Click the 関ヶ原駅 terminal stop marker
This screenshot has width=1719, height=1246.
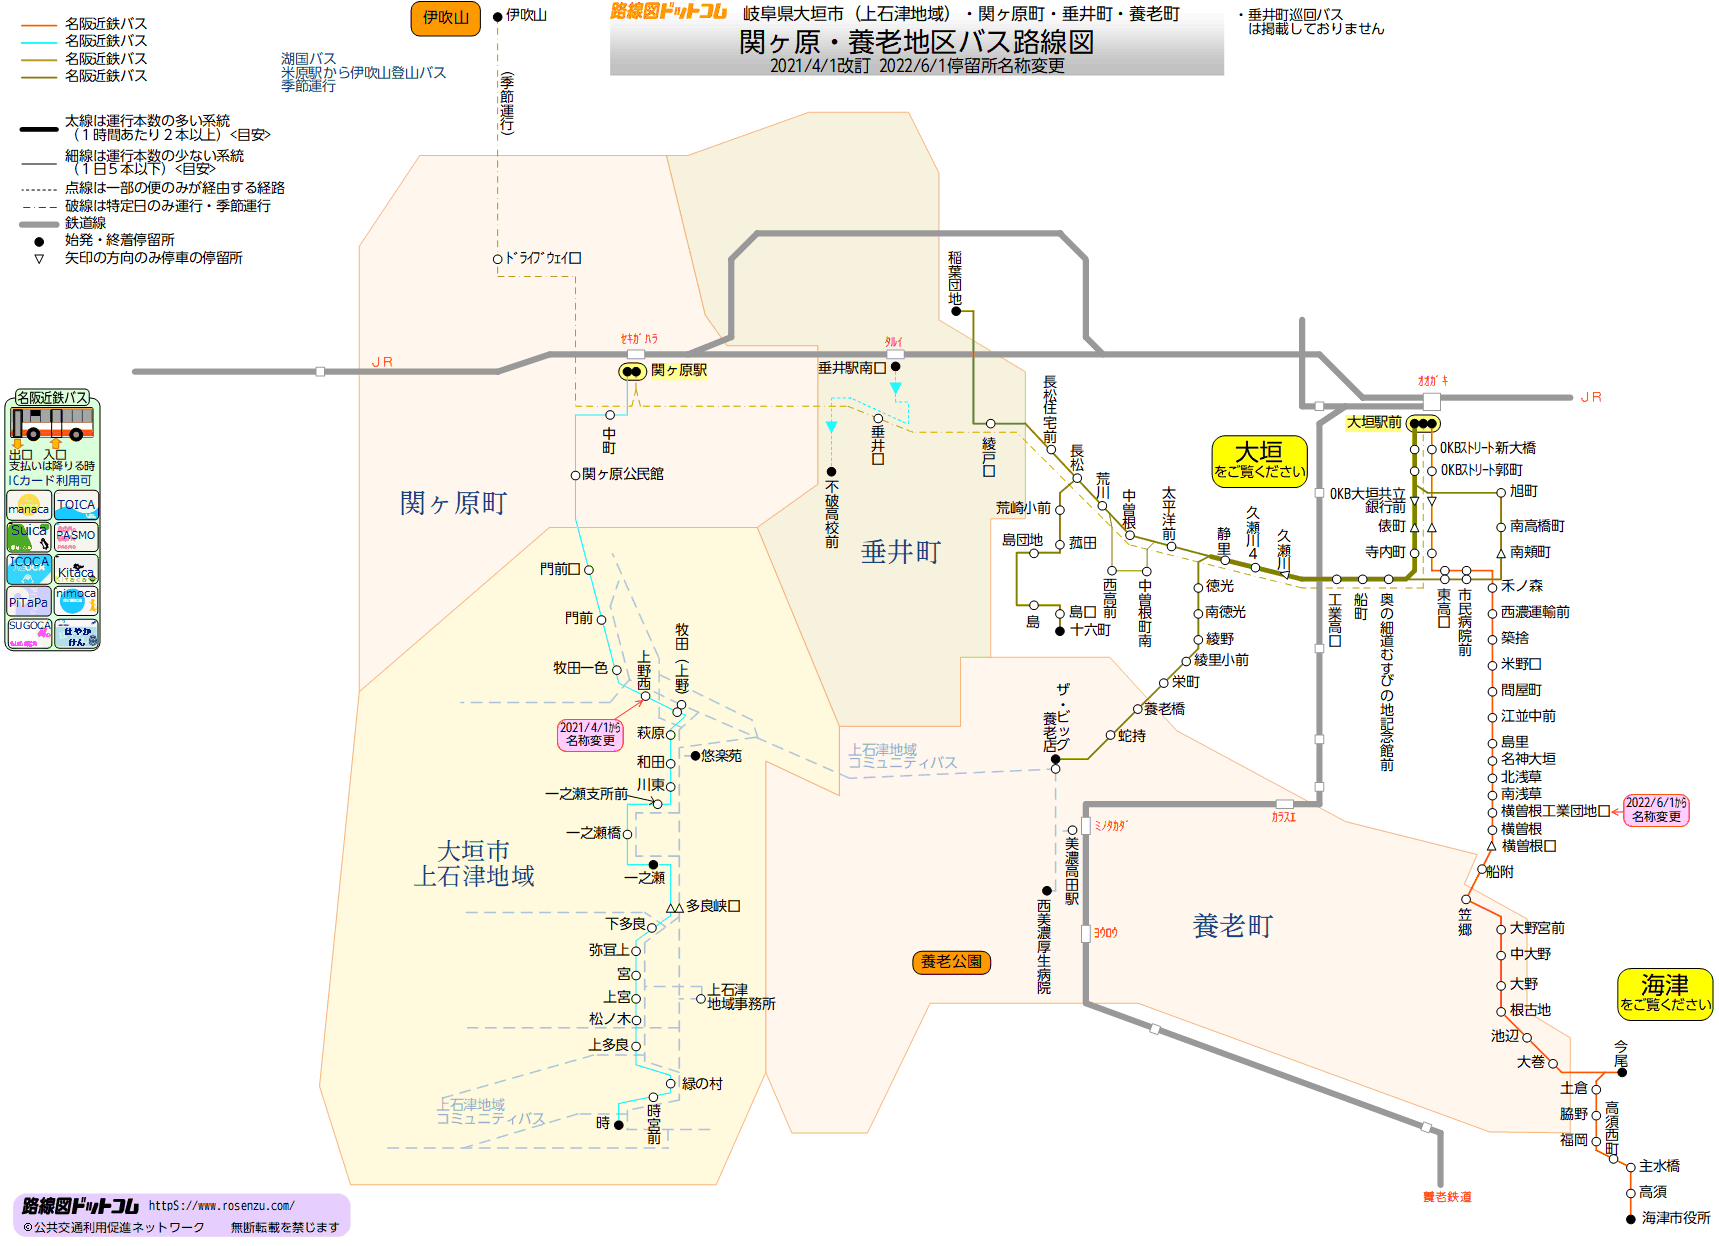[x=632, y=371]
